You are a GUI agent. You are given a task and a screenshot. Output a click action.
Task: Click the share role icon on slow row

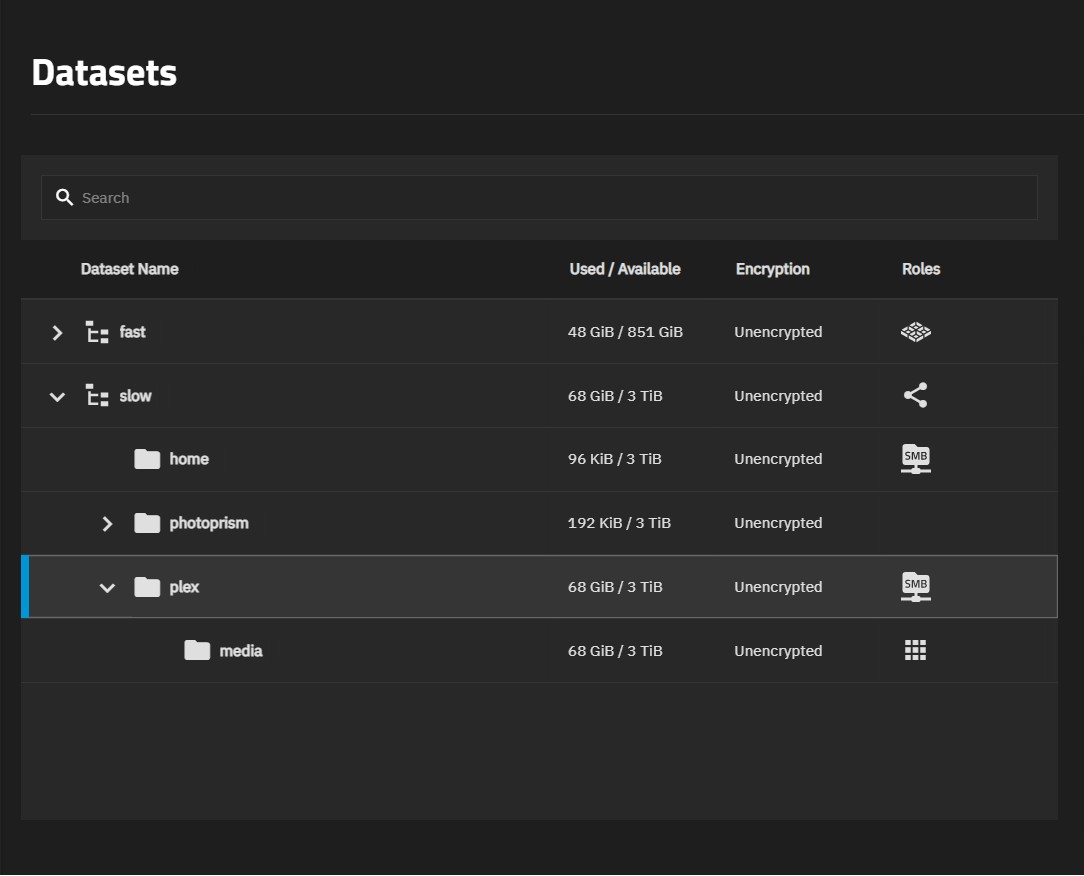point(915,396)
